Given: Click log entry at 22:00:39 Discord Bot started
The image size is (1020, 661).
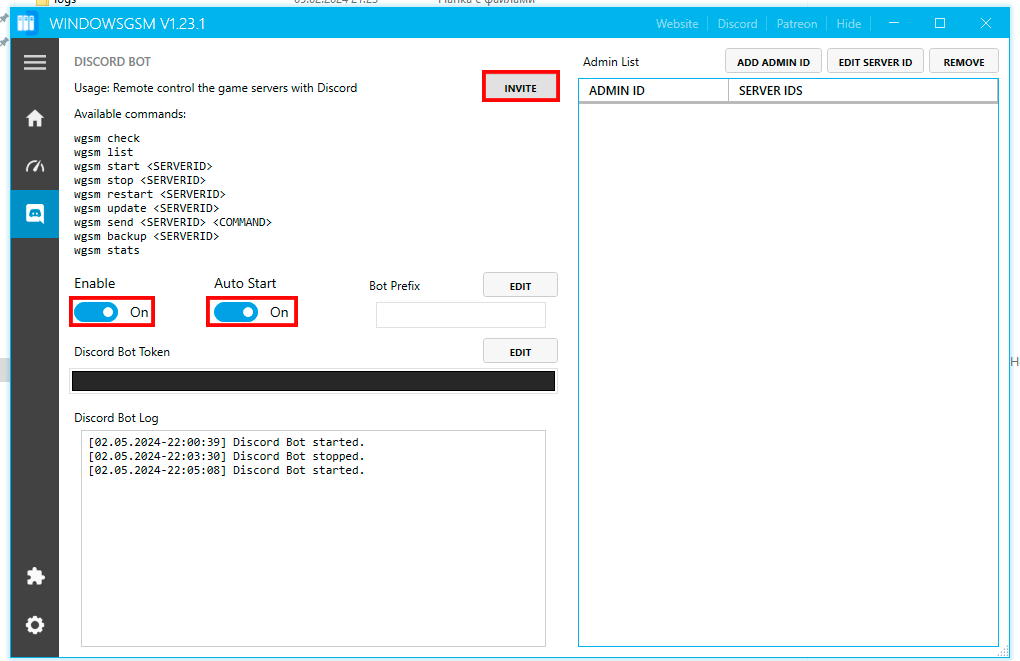Looking at the screenshot, I should (226, 442).
